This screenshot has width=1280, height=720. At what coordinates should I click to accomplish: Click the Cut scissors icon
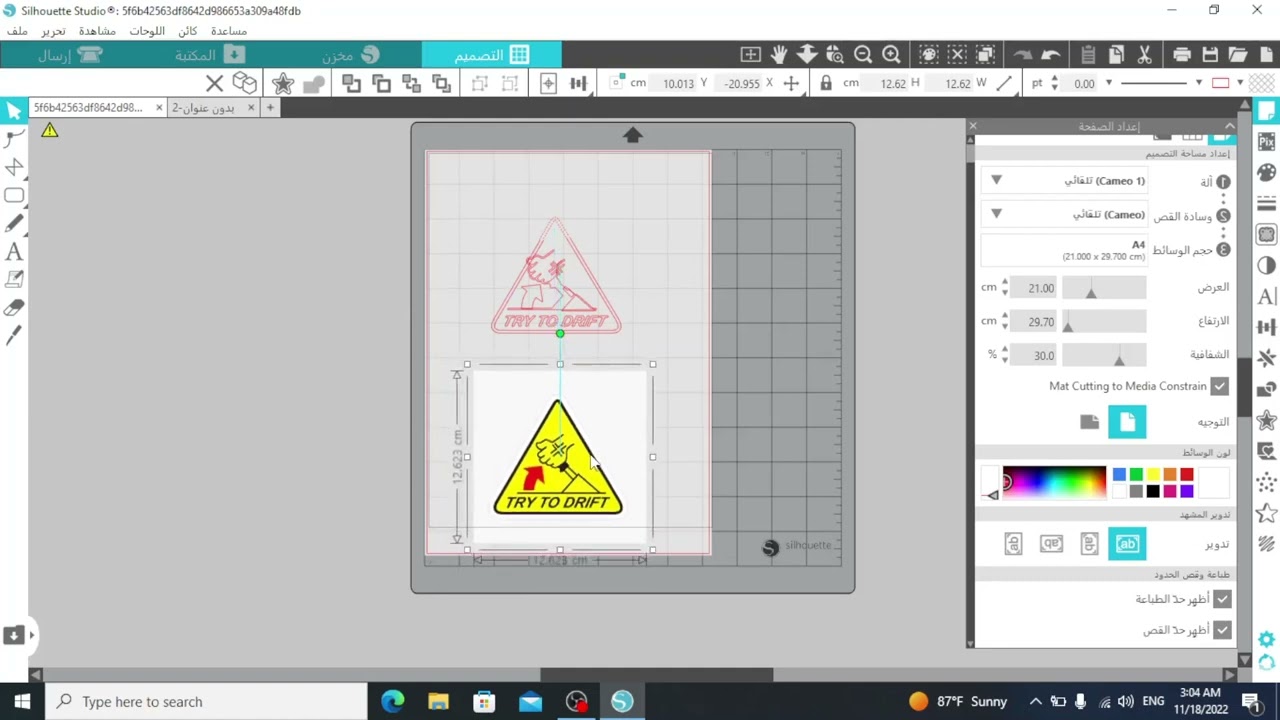click(x=1144, y=55)
